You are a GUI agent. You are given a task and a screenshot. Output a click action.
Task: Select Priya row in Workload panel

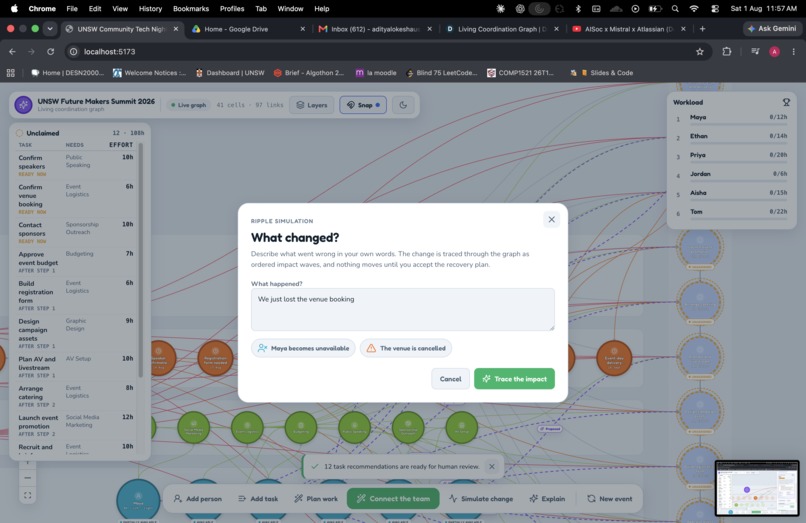click(x=731, y=156)
